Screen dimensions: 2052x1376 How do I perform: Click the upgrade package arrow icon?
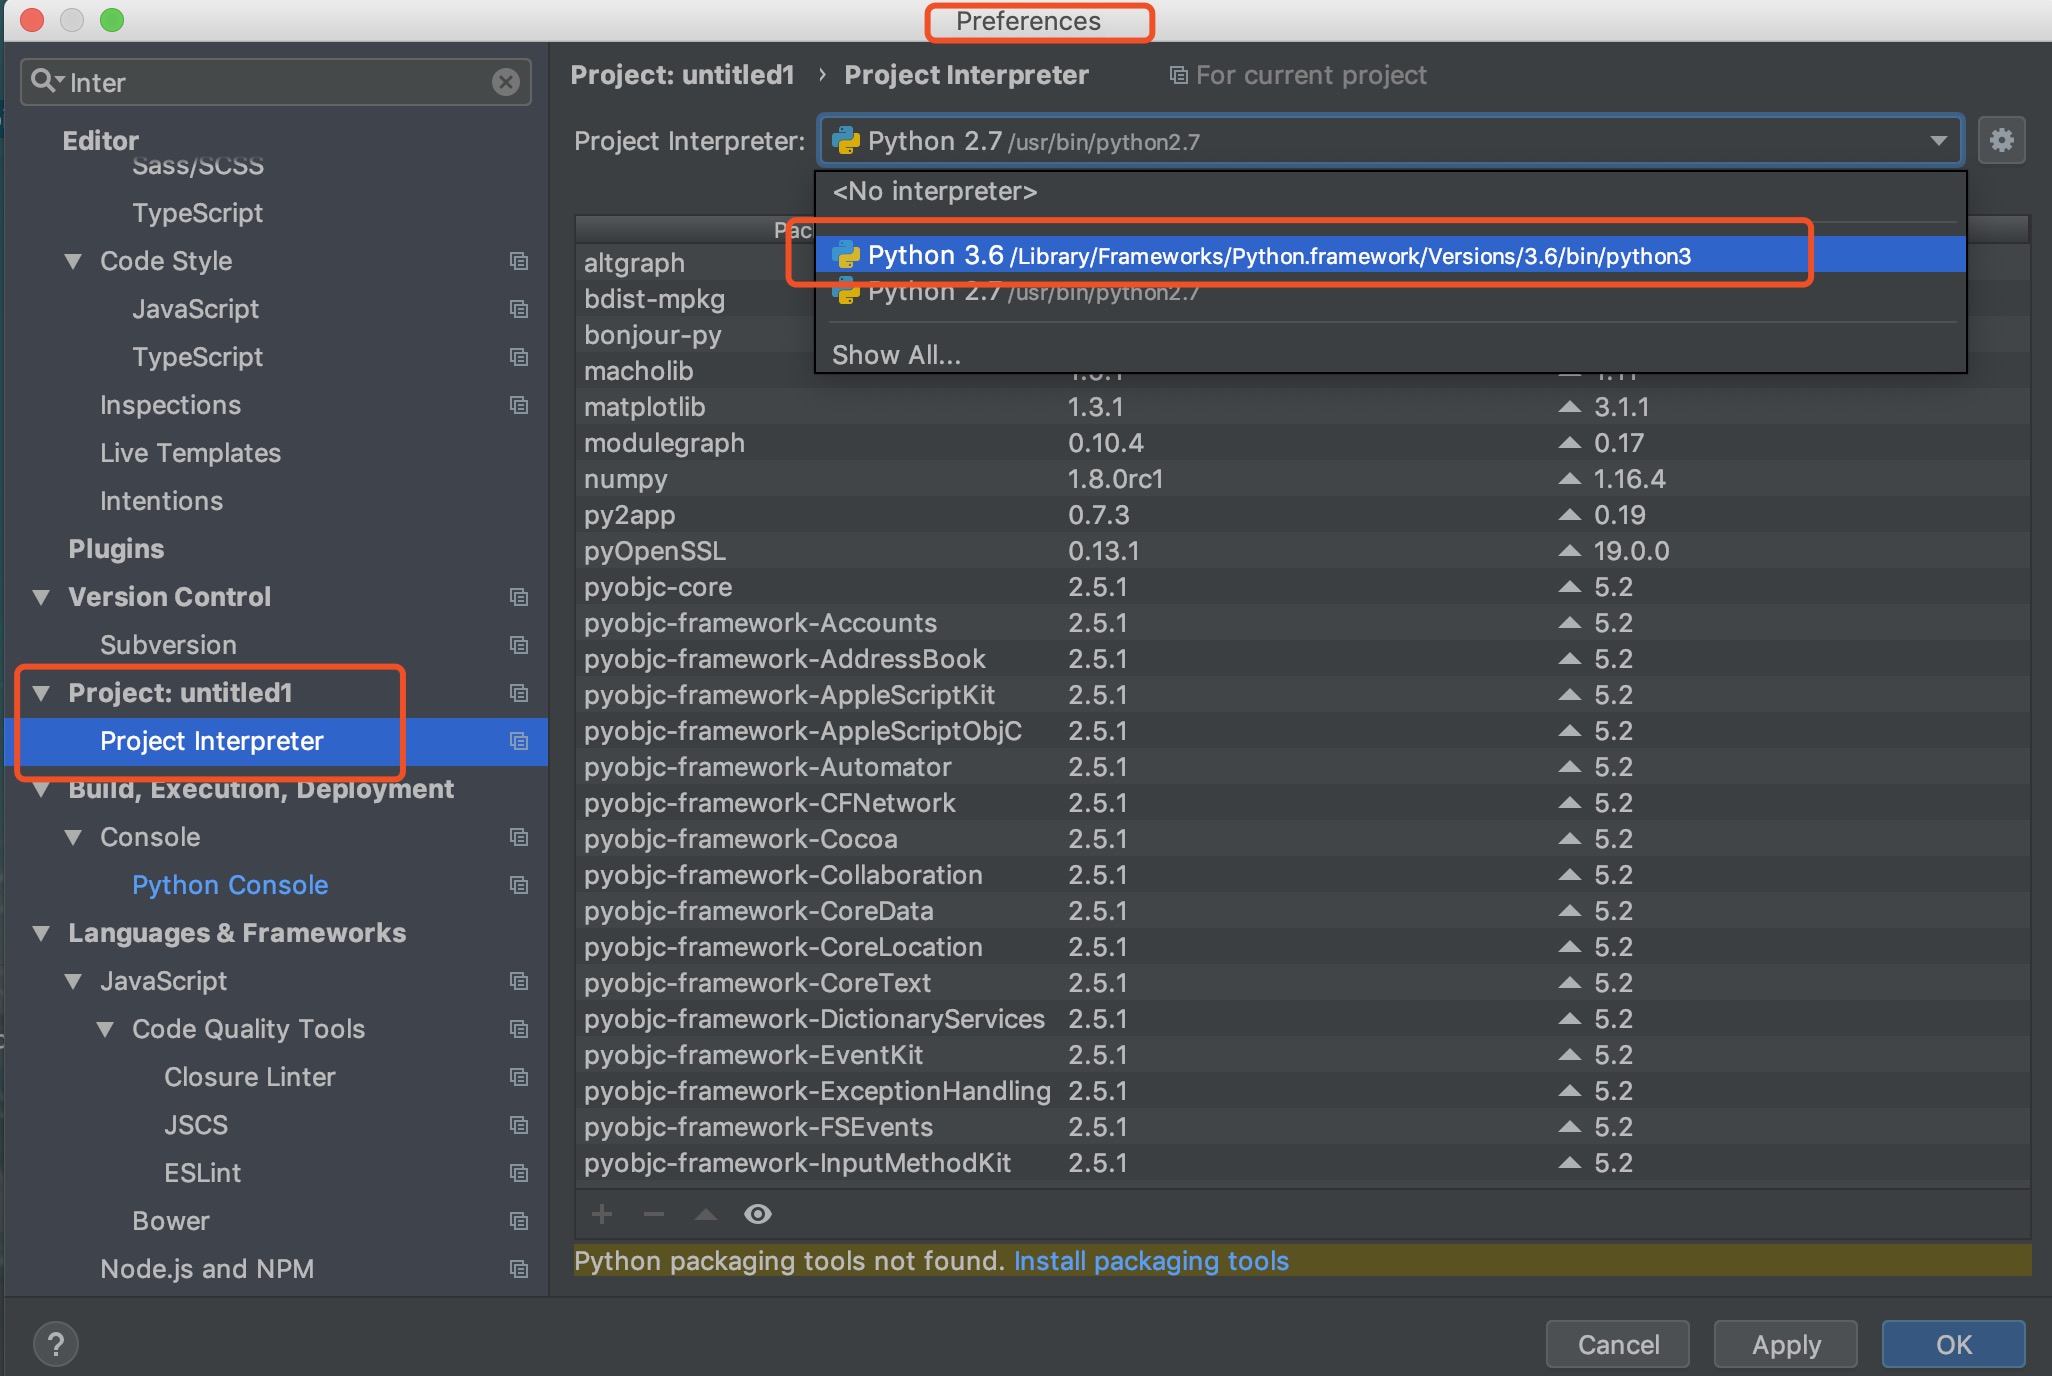706,1214
